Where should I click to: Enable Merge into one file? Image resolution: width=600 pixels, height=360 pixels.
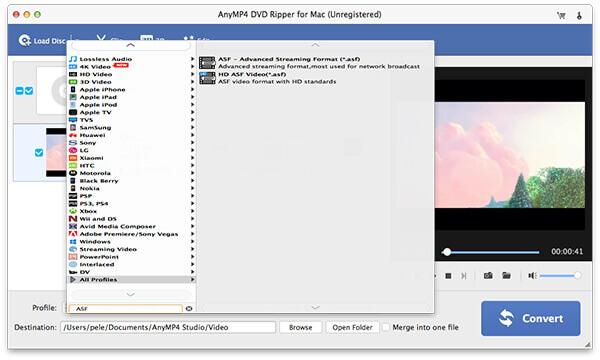coord(386,327)
